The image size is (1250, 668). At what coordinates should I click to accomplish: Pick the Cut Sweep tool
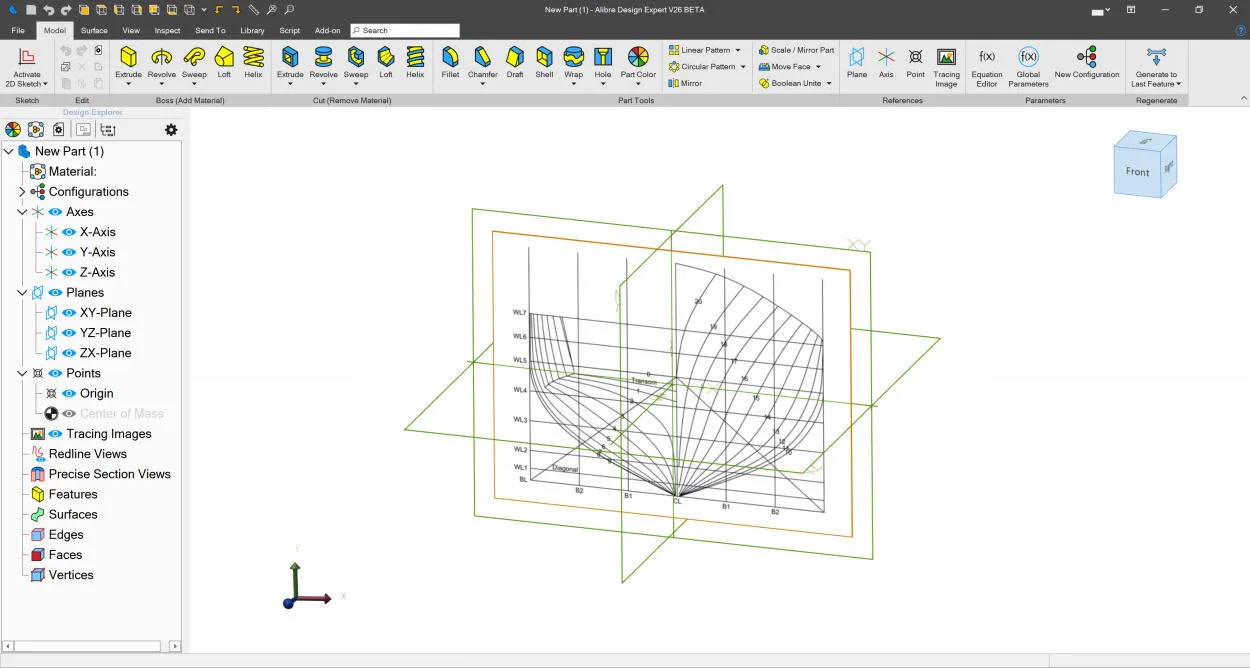[356, 62]
